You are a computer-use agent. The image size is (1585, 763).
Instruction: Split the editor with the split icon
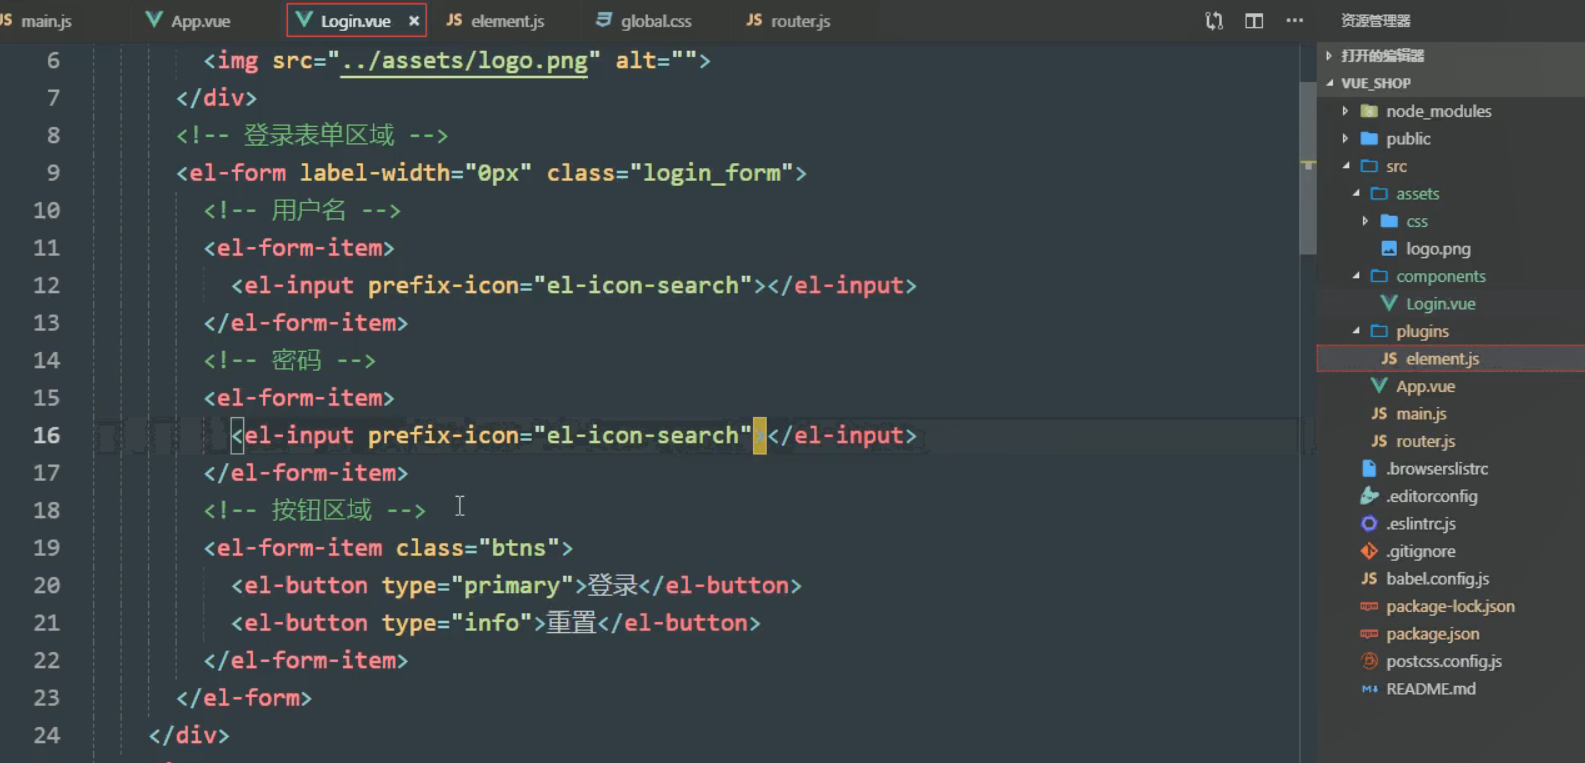1254,21
